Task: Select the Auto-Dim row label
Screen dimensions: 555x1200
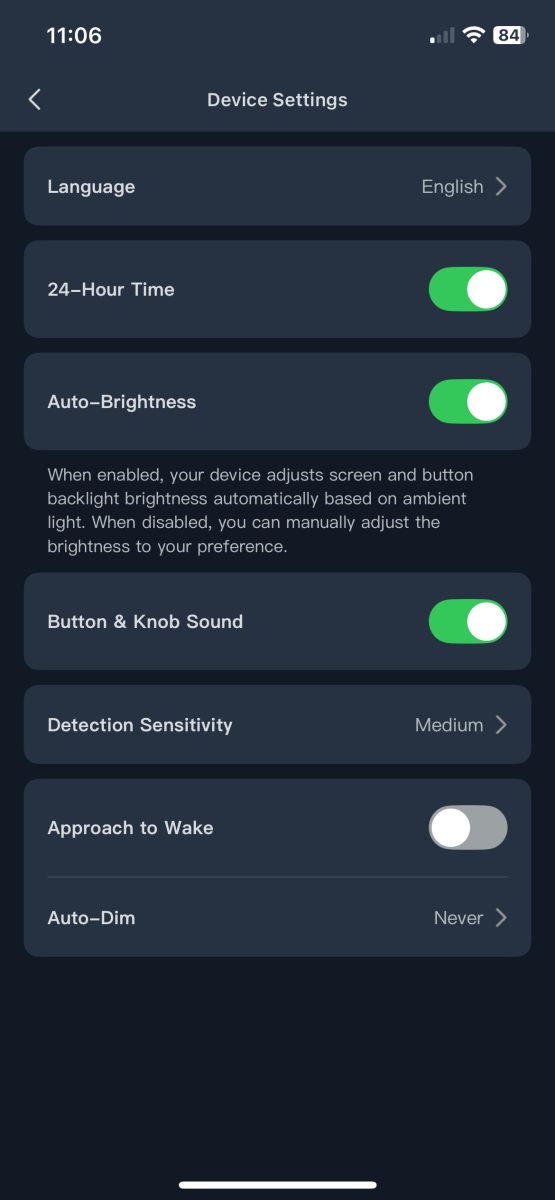Action: [x=91, y=918]
